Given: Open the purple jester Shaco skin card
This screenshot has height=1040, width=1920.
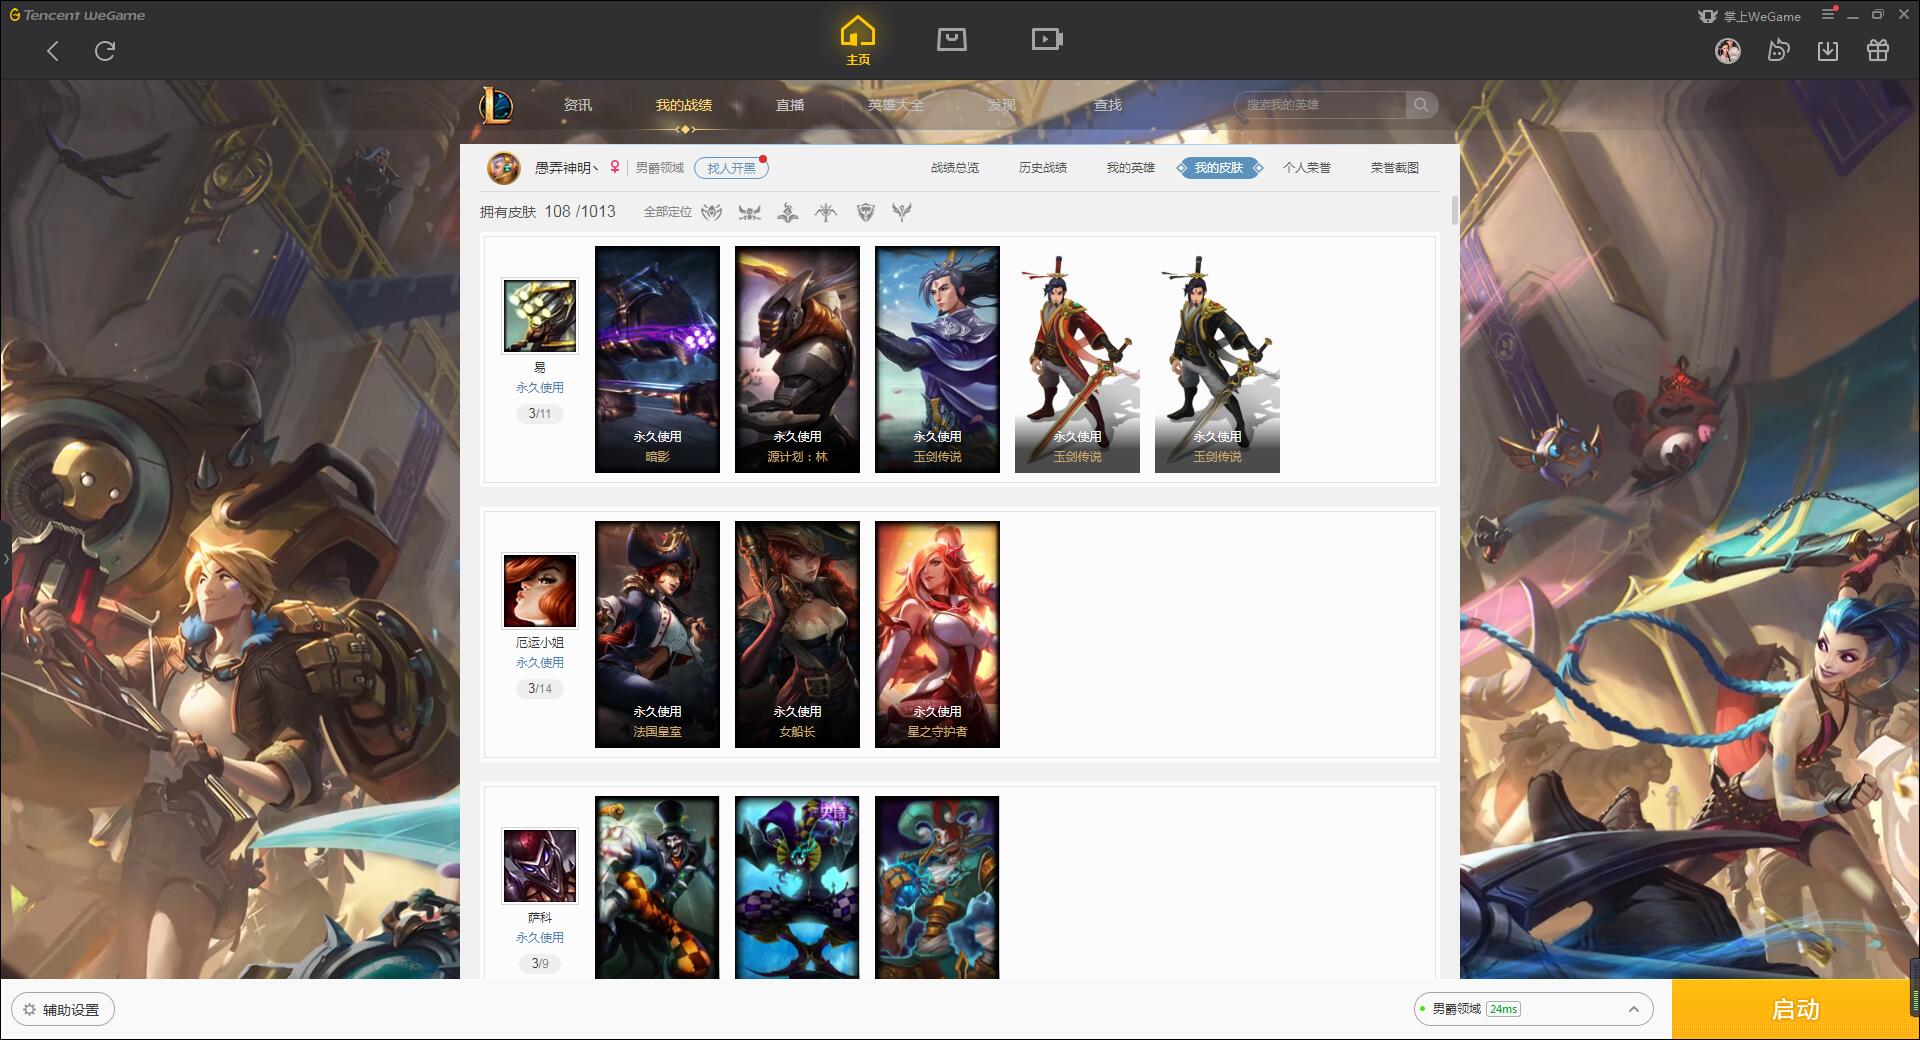Looking at the screenshot, I should [797, 887].
